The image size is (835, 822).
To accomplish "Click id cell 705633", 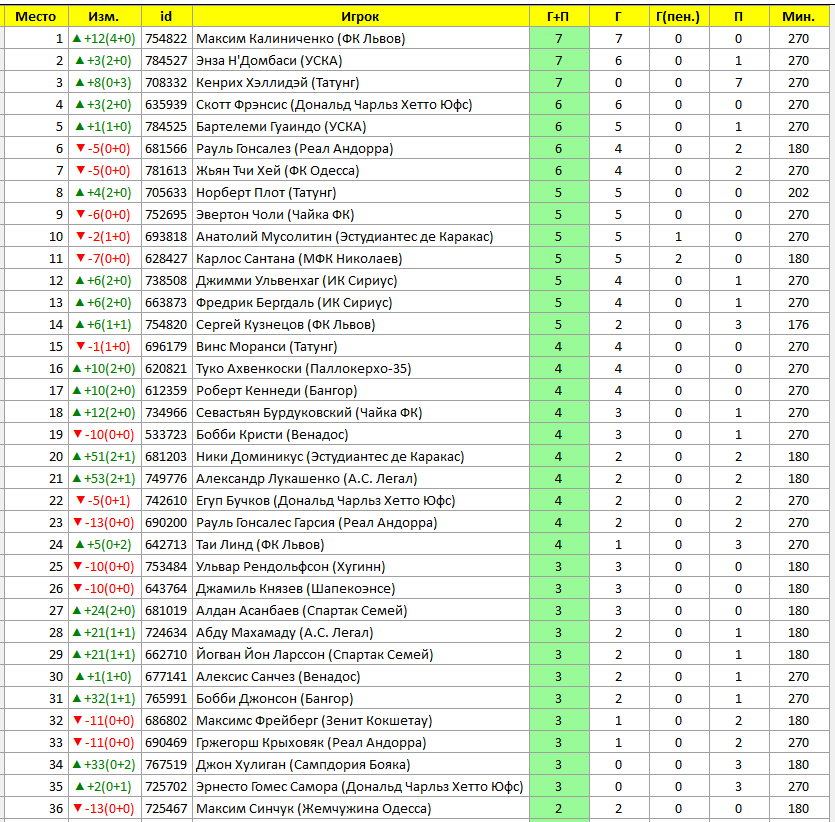I will coord(166,193).
